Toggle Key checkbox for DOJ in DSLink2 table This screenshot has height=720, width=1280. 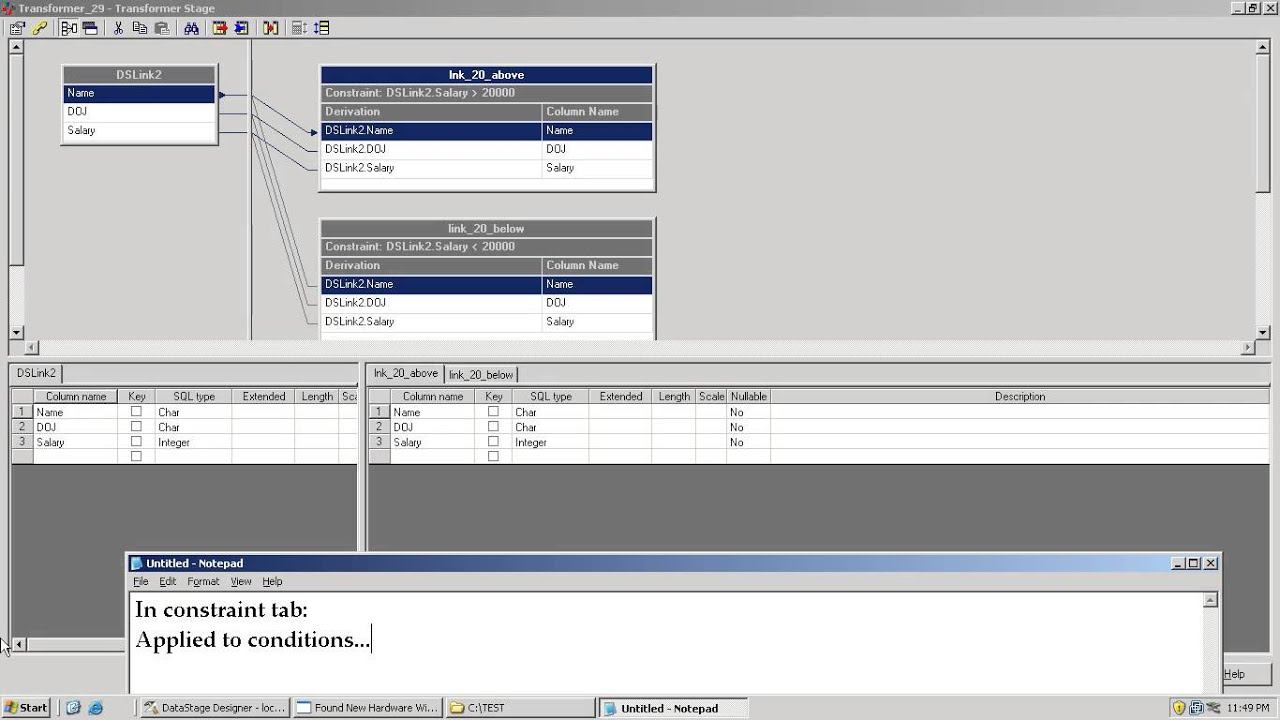pos(136,426)
